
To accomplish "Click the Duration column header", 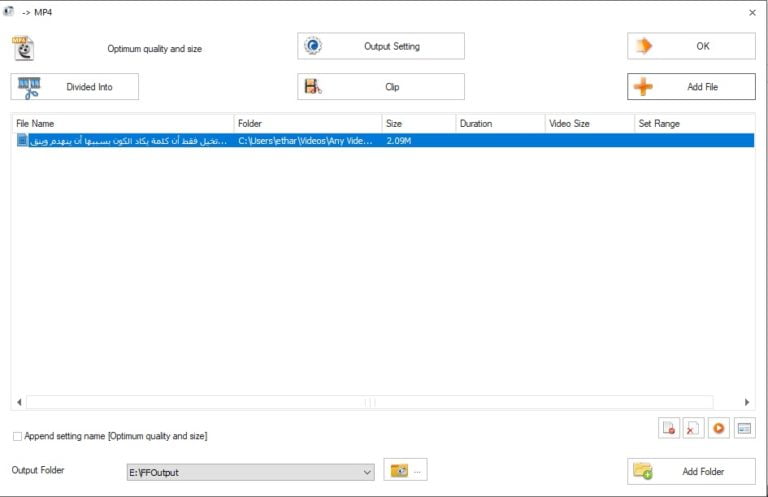I will pyautogui.click(x=498, y=123).
